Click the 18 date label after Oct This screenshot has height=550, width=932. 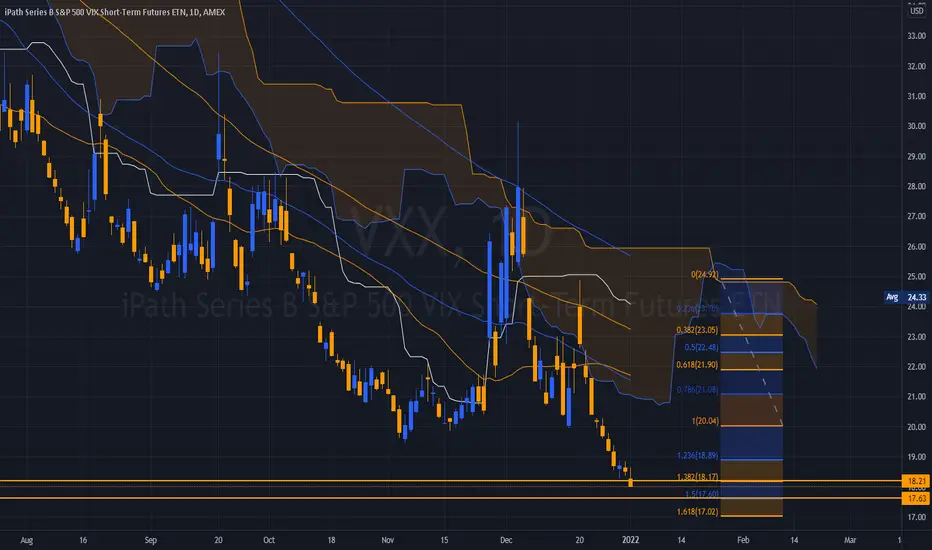(331, 540)
